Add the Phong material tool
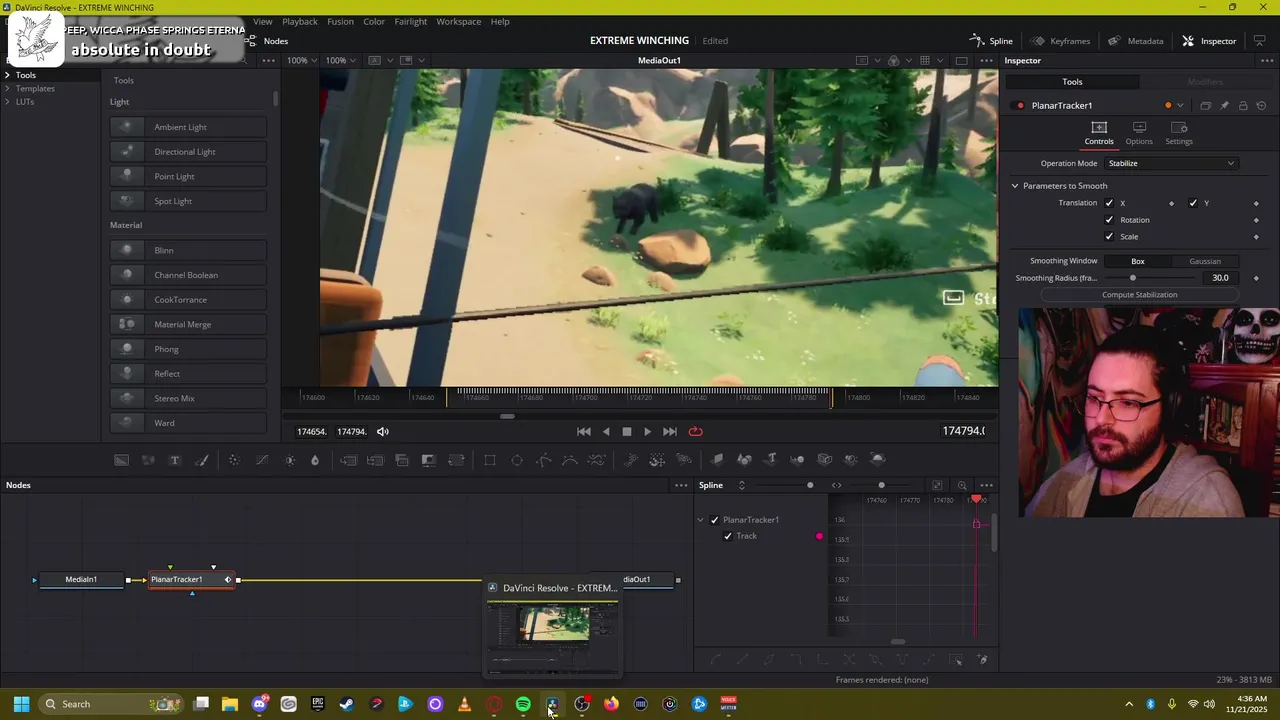 coord(188,349)
